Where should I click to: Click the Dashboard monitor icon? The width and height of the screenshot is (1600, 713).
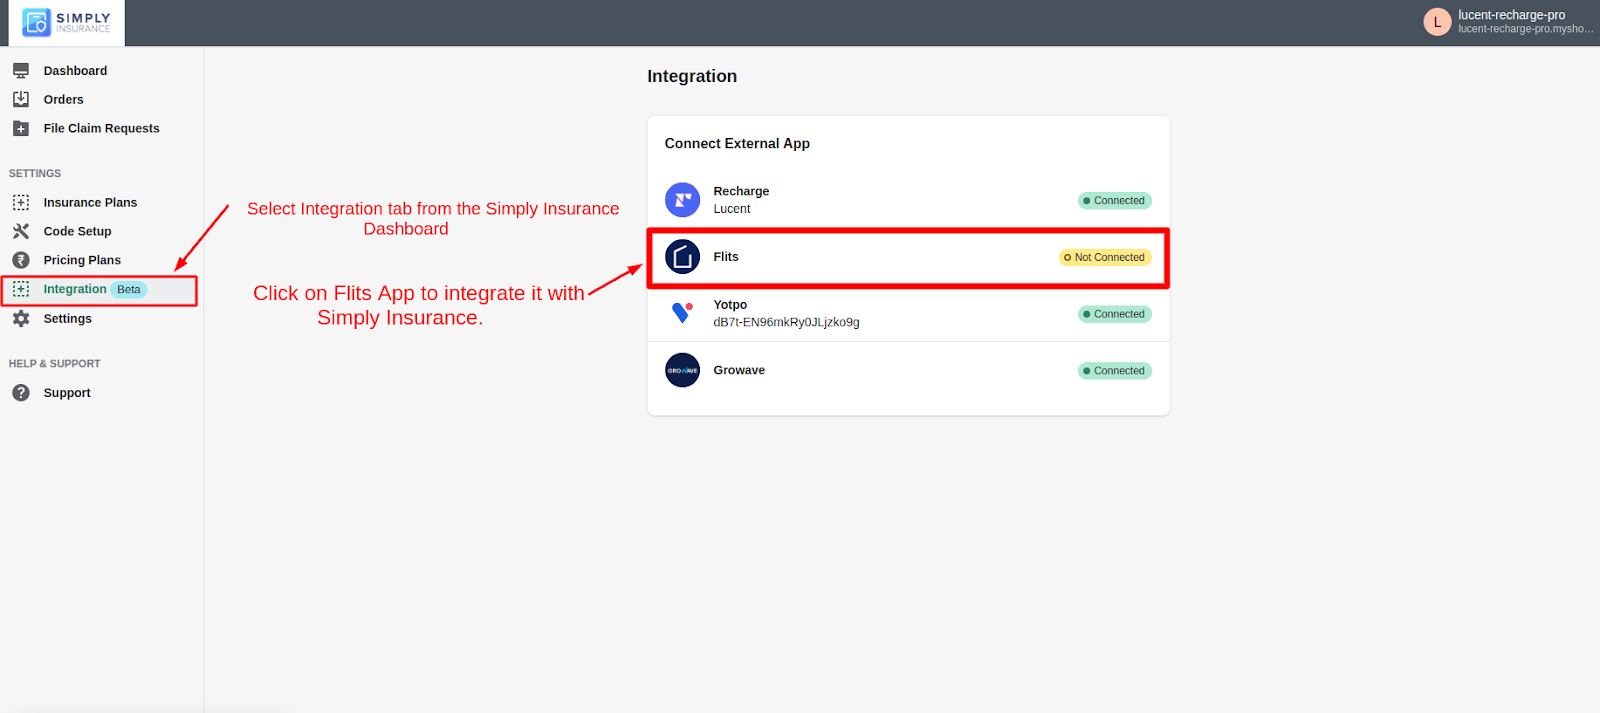tap(21, 71)
